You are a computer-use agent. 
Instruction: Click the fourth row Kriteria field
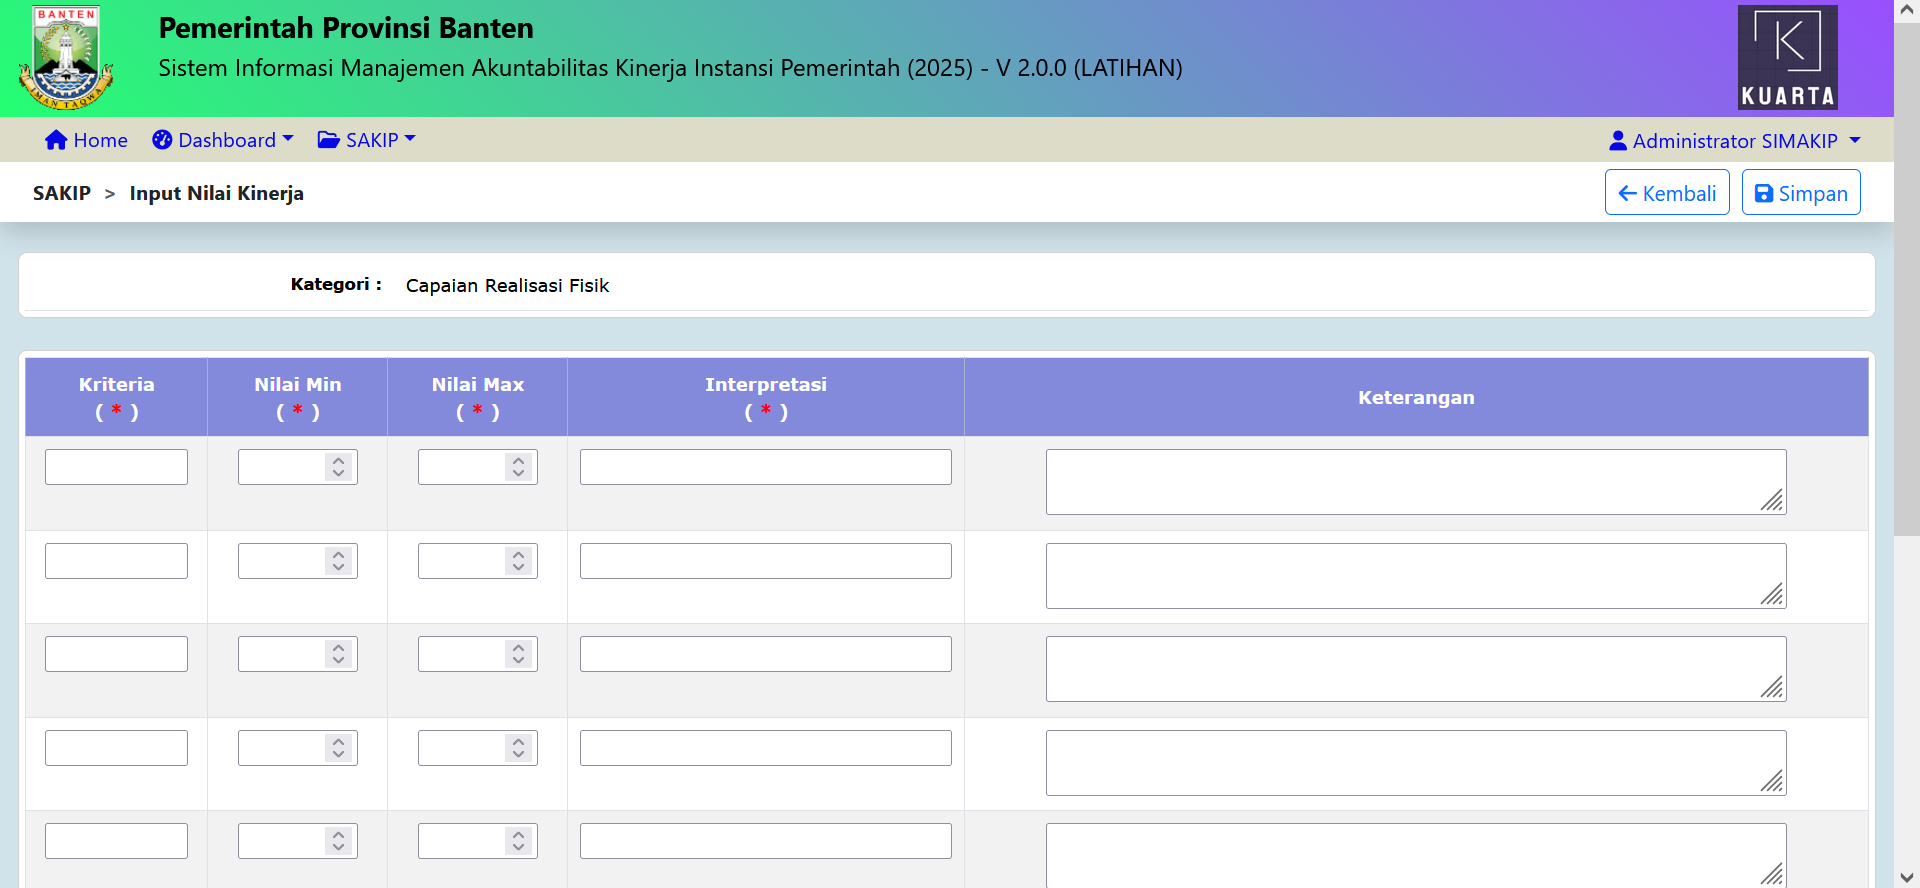[116, 748]
